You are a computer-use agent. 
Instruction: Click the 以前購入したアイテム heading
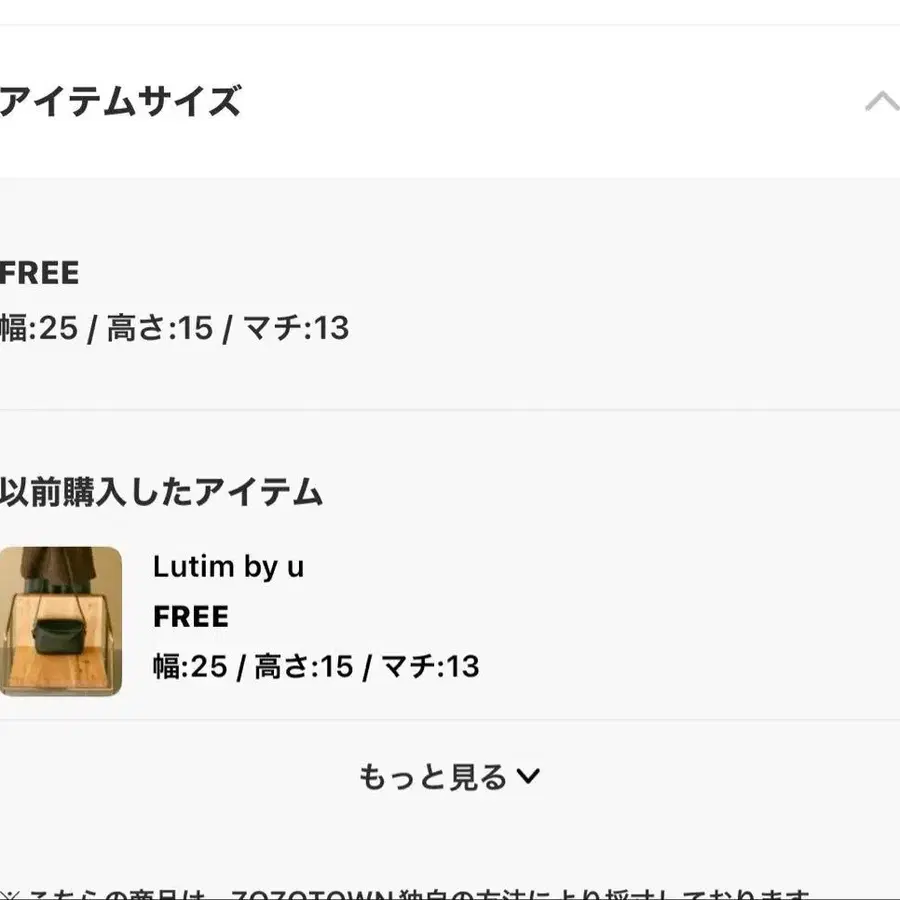click(161, 492)
